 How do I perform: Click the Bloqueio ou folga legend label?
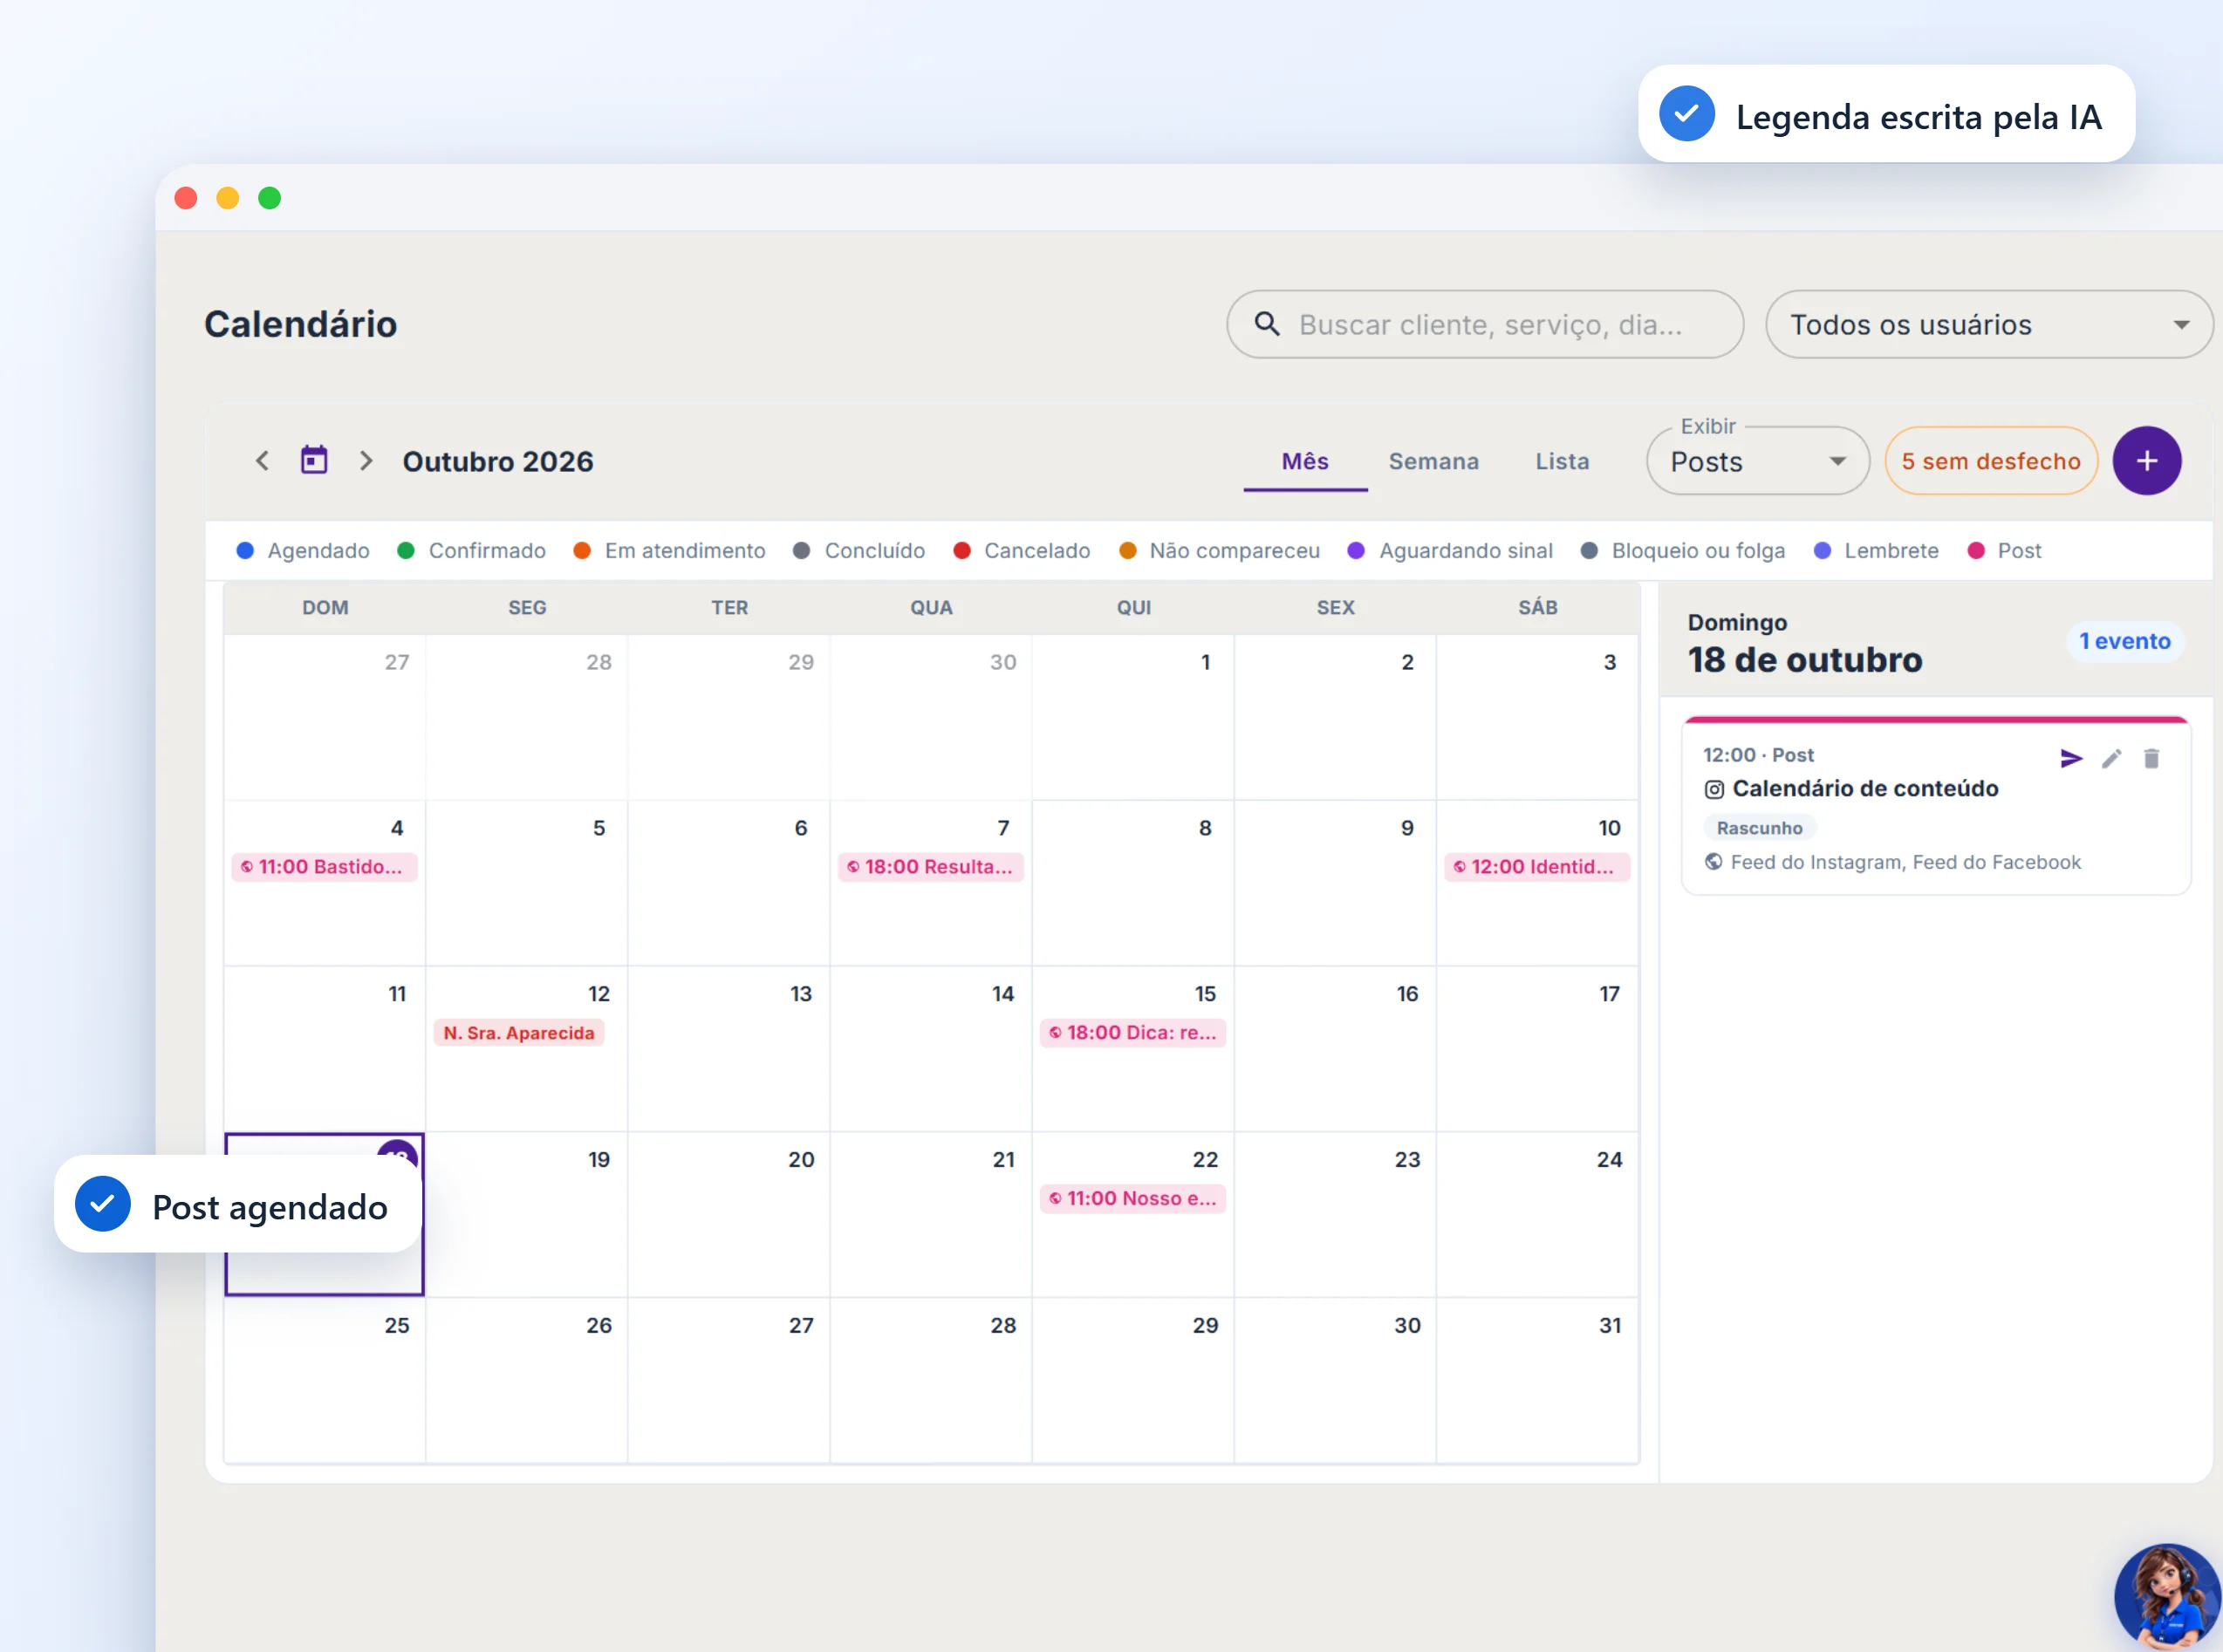1698,551
